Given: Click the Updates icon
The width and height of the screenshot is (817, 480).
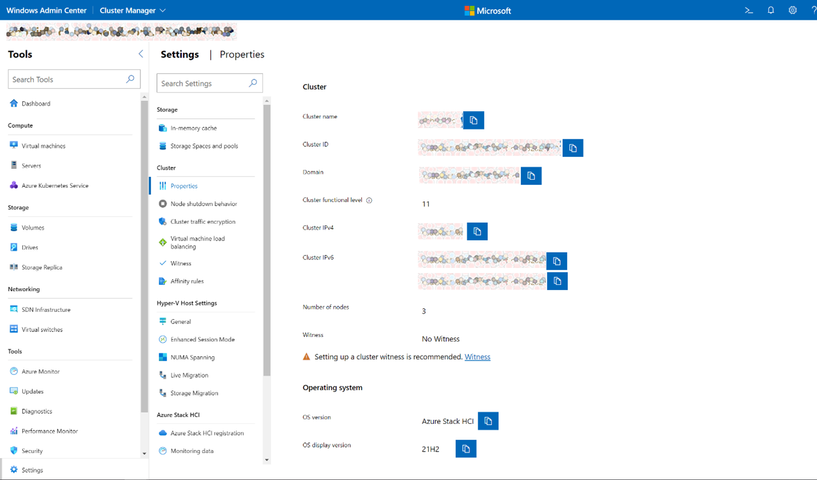Looking at the screenshot, I should pyautogui.click(x=14, y=391).
